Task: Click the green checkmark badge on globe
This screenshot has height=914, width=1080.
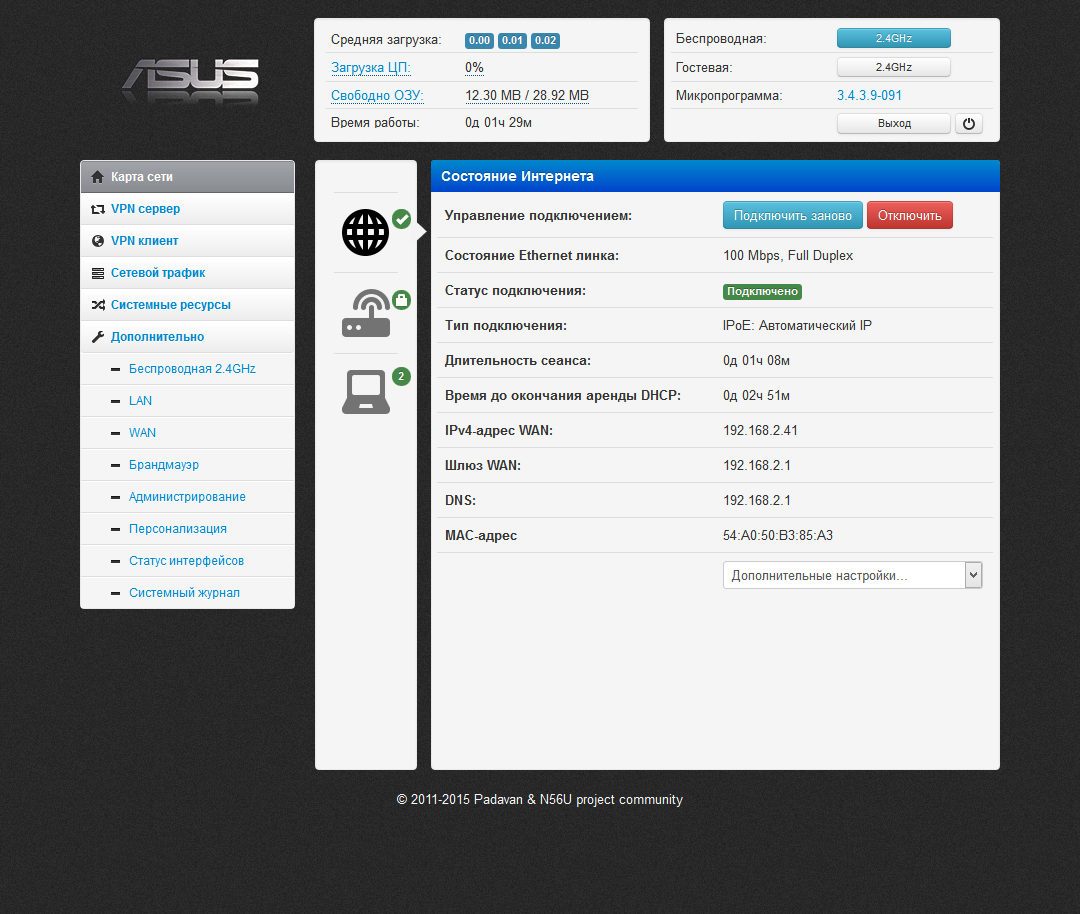Action: 402,219
